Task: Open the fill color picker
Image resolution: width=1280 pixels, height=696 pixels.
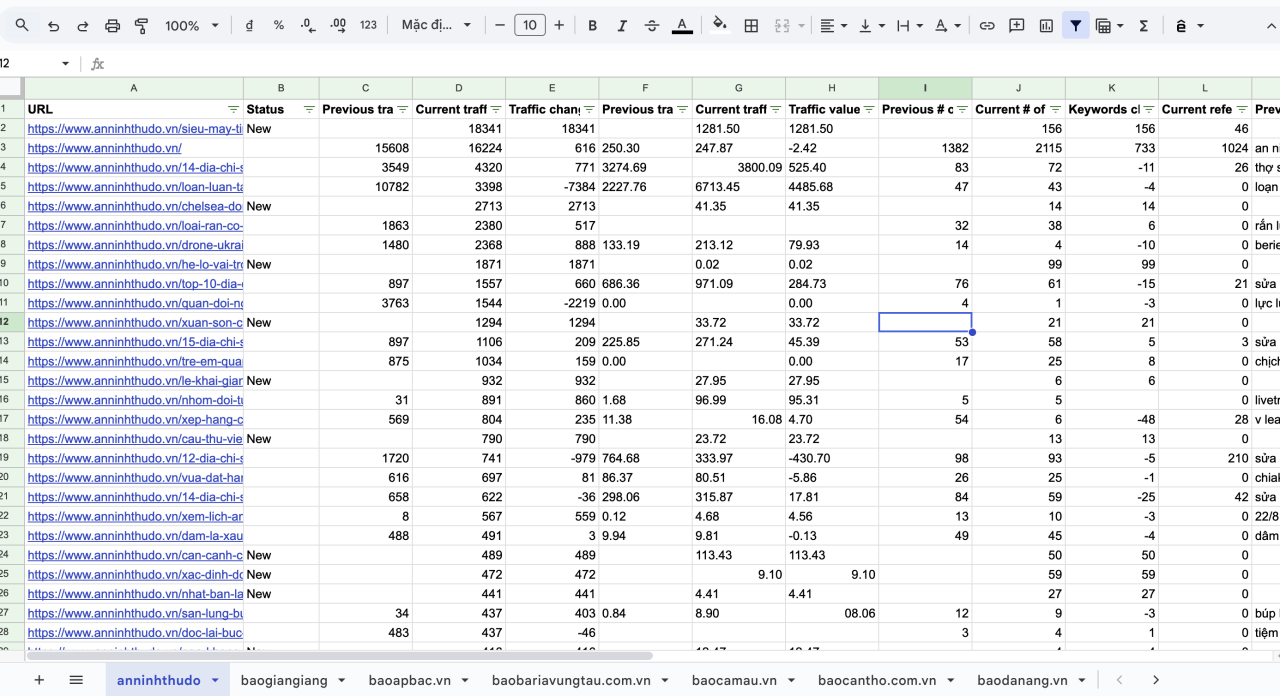Action: point(720,25)
